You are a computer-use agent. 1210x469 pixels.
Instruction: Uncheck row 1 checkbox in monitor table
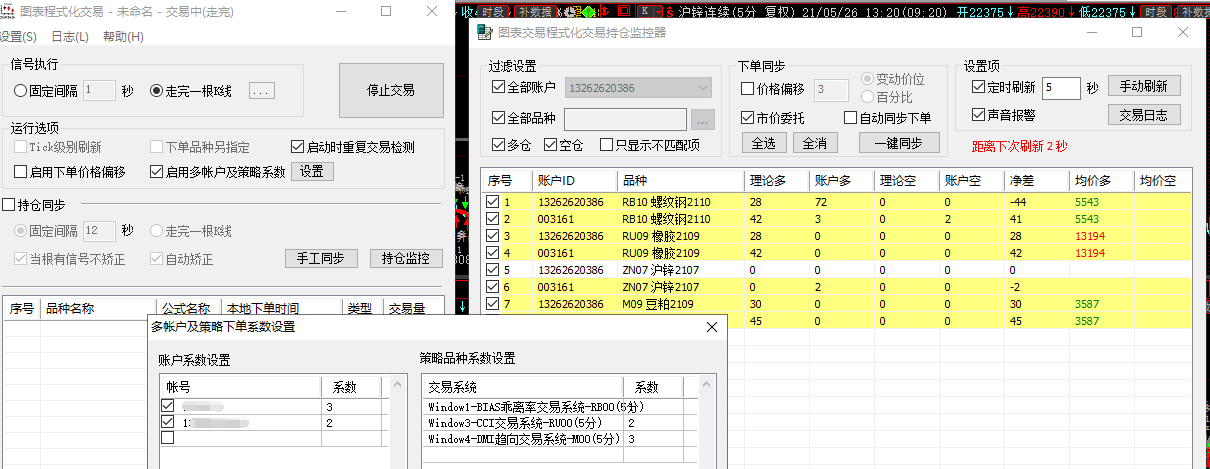pos(492,202)
